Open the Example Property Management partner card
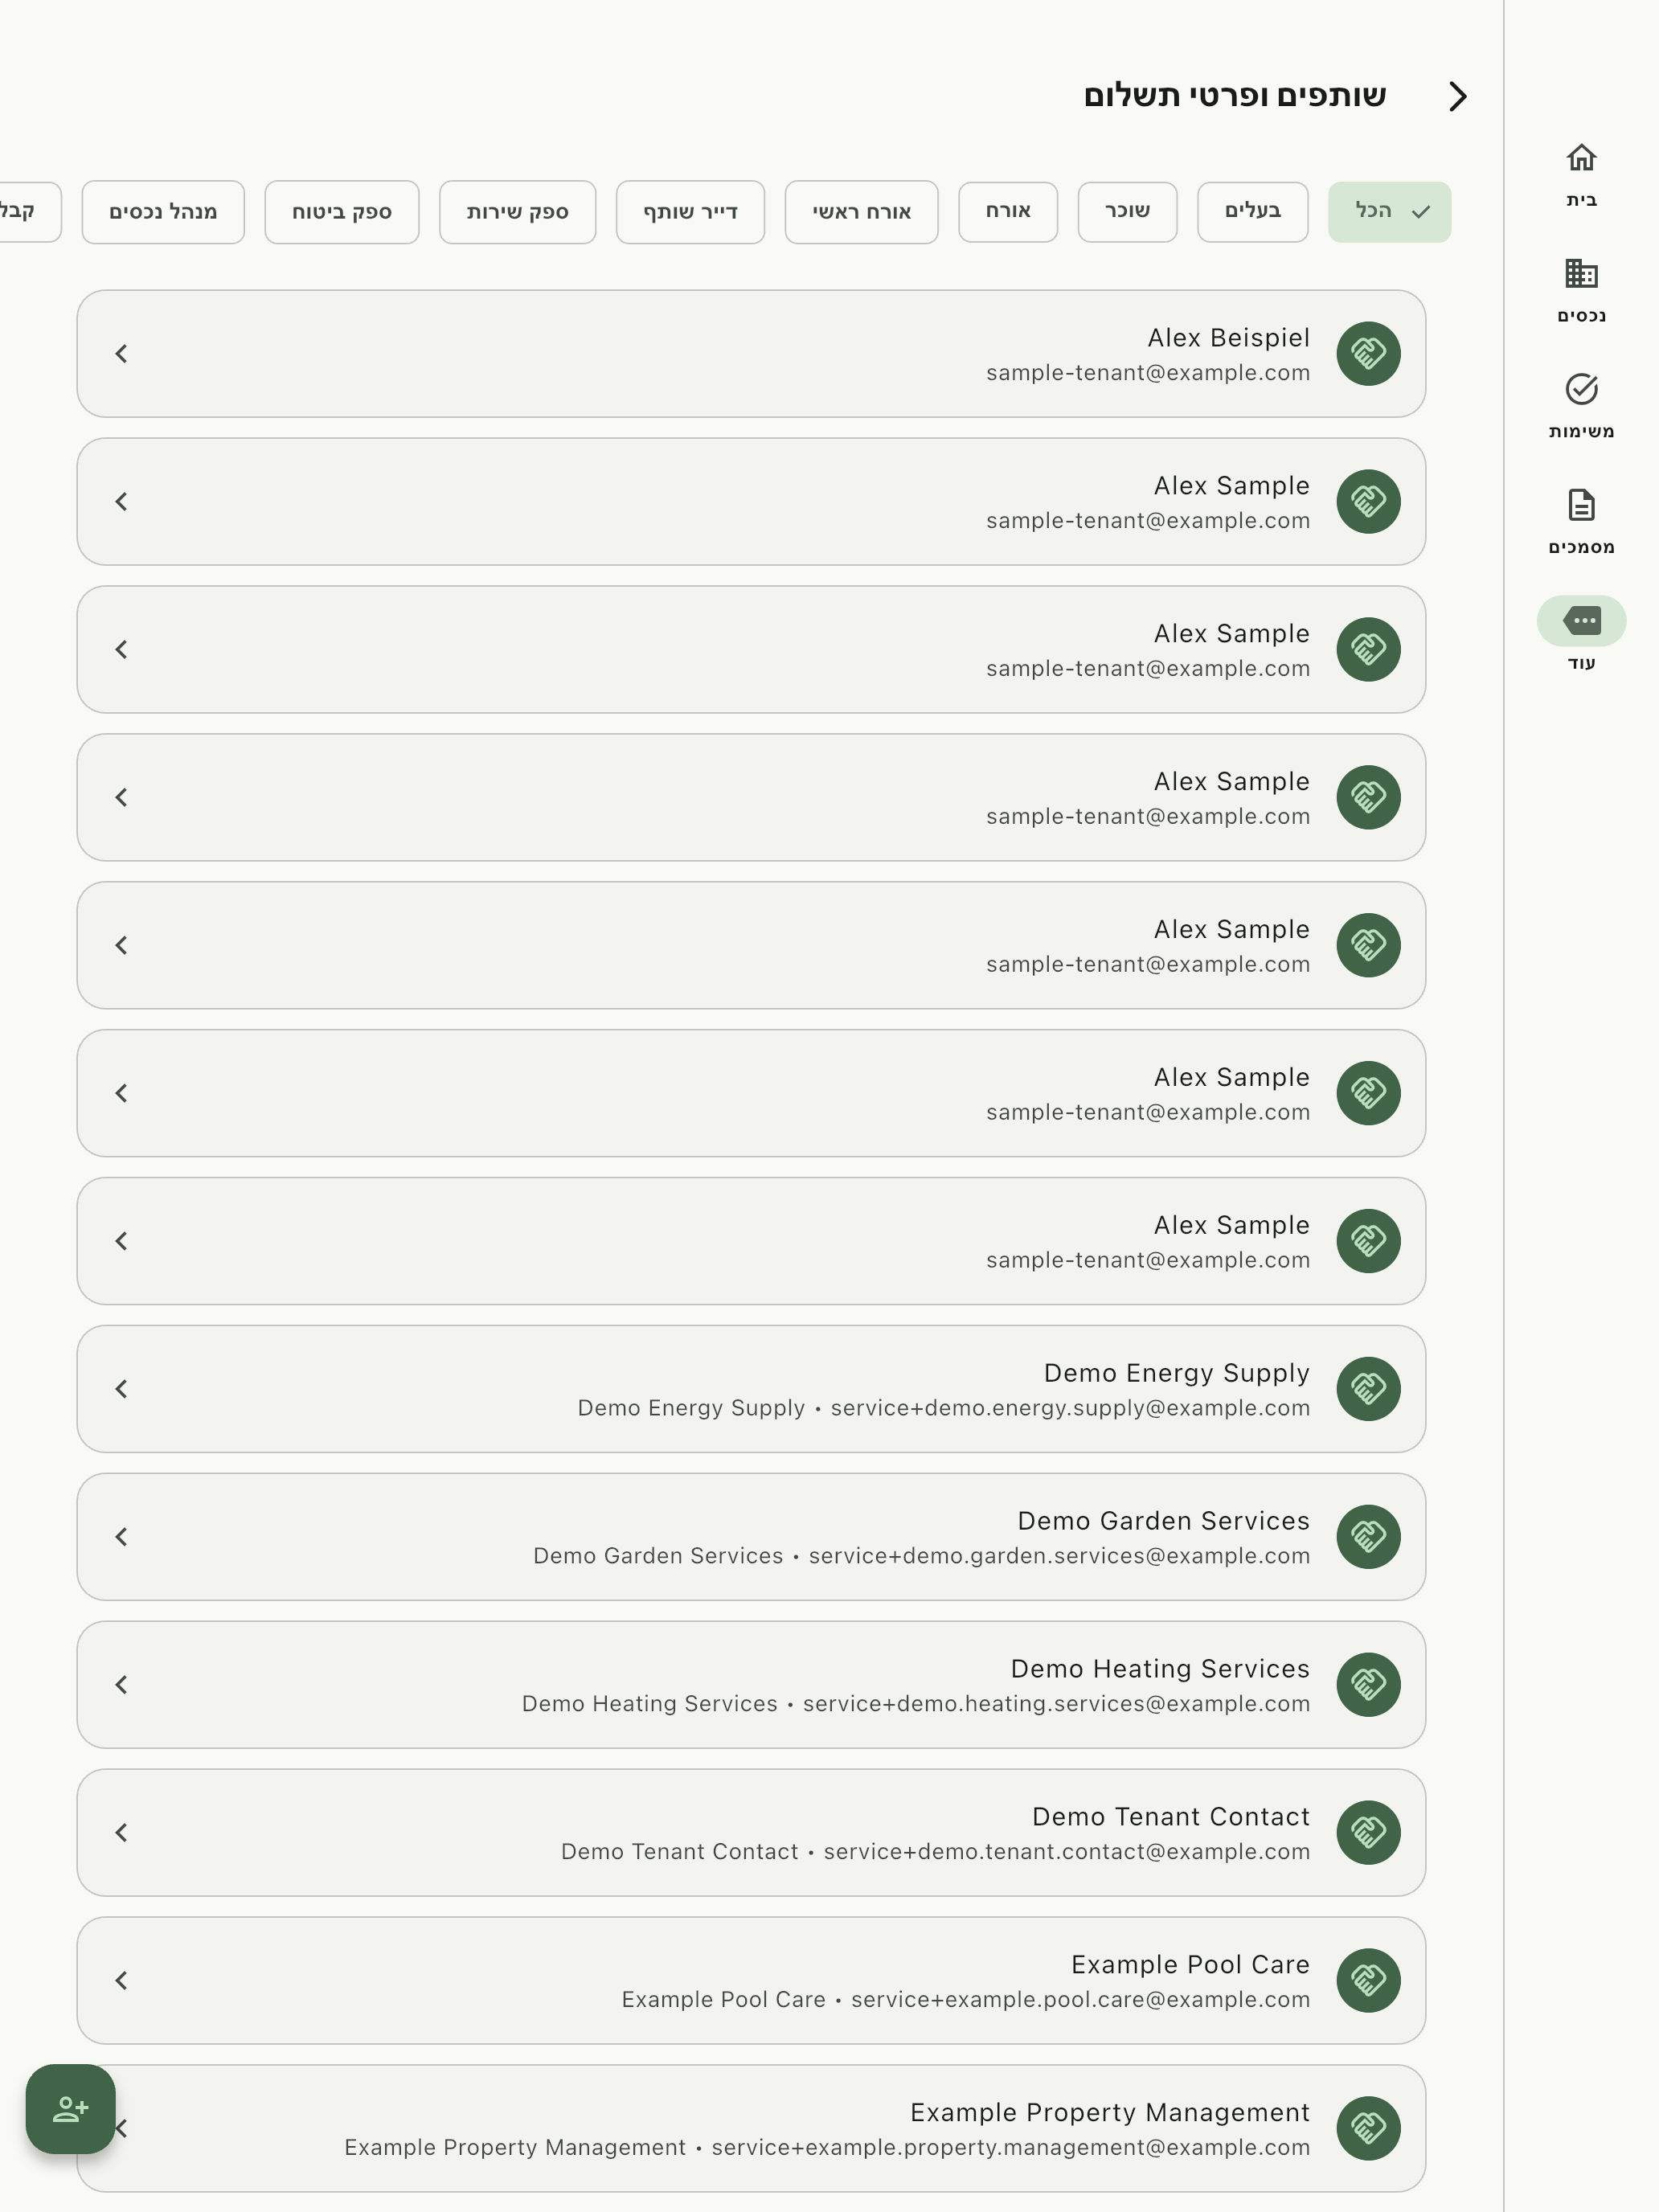 pyautogui.click(x=751, y=2128)
